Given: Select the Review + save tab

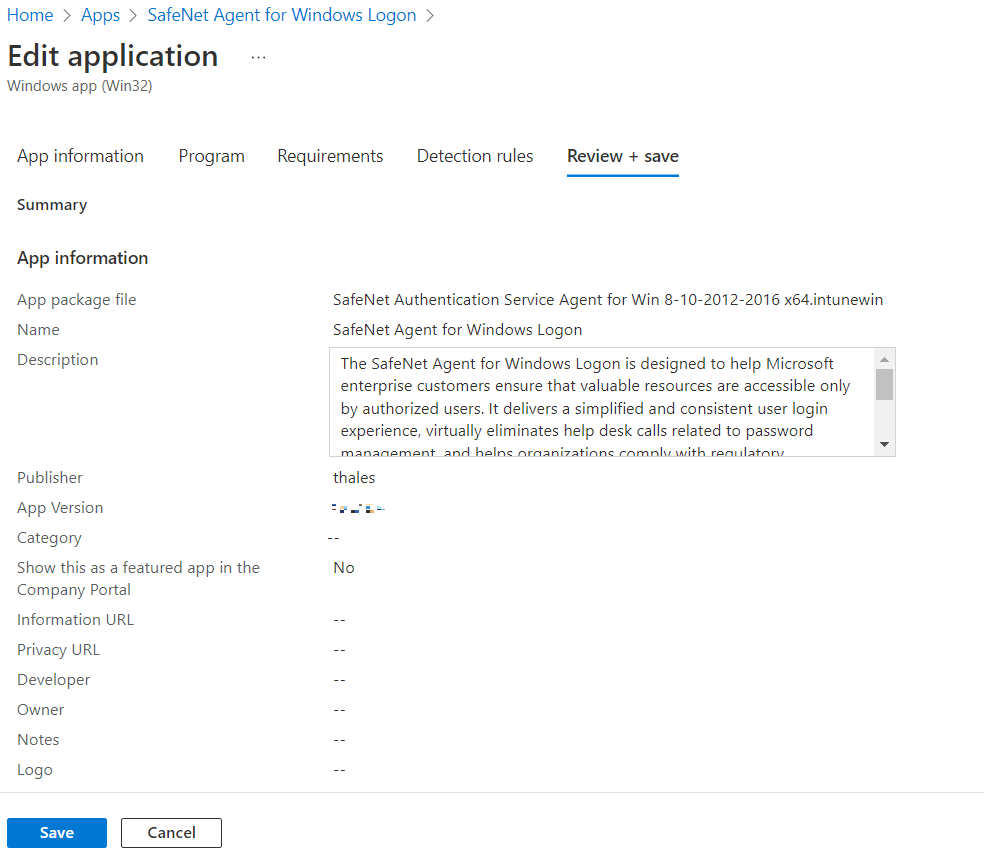Looking at the screenshot, I should point(623,156).
